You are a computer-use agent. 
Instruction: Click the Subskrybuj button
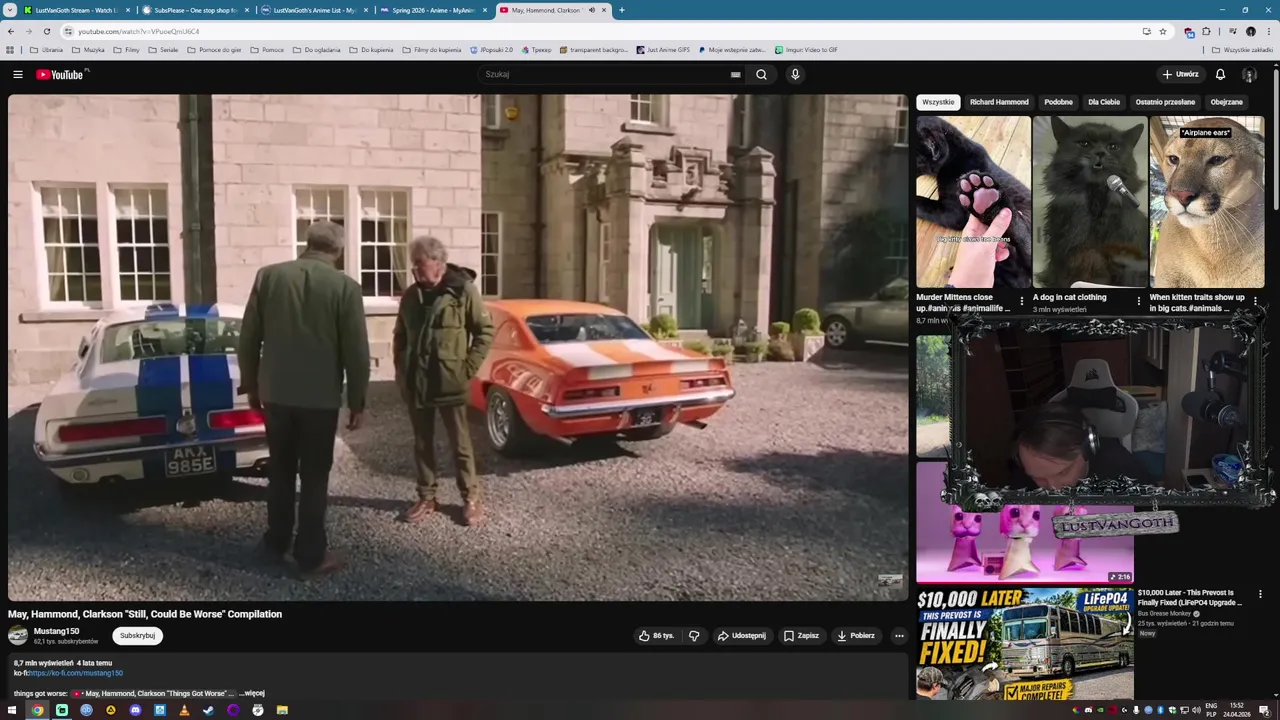pos(137,635)
